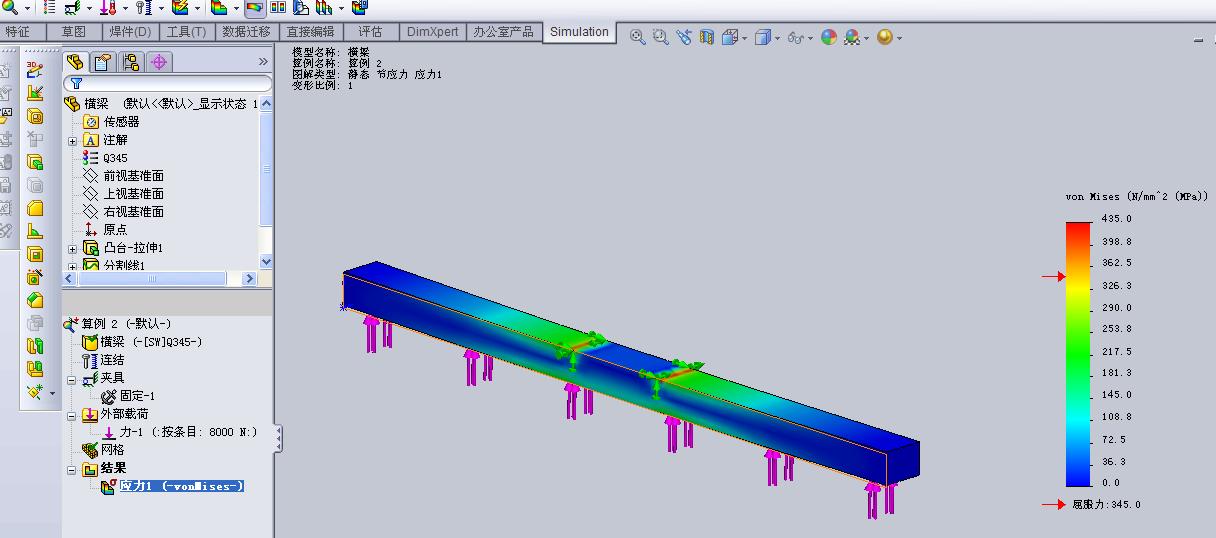The width and height of the screenshot is (1216, 538).
Task: Switch to the previous view
Action: (684, 37)
